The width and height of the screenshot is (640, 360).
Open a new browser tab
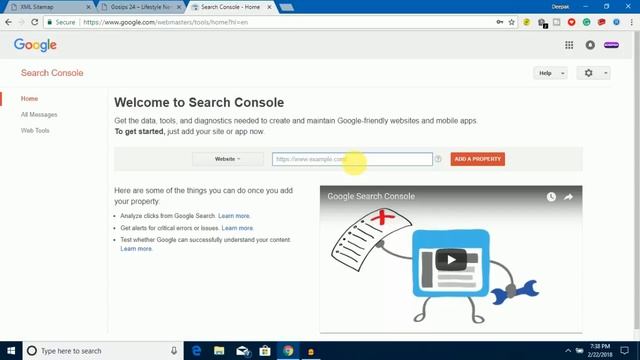[x=287, y=7]
